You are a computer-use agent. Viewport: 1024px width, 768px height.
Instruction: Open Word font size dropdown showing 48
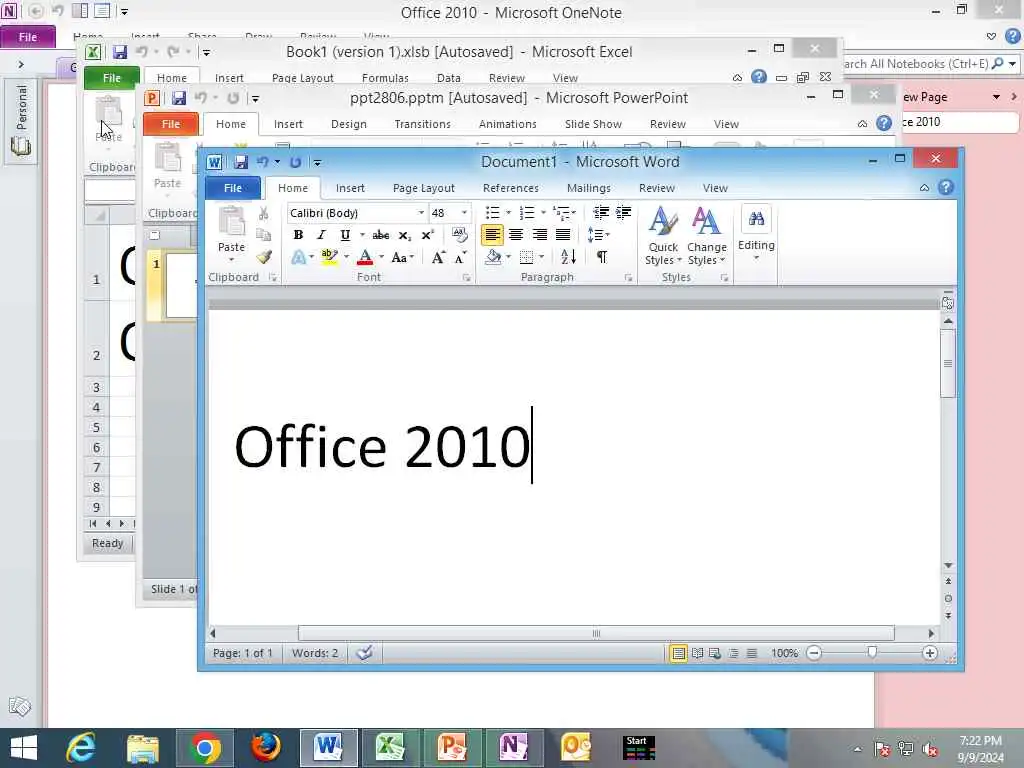click(464, 213)
